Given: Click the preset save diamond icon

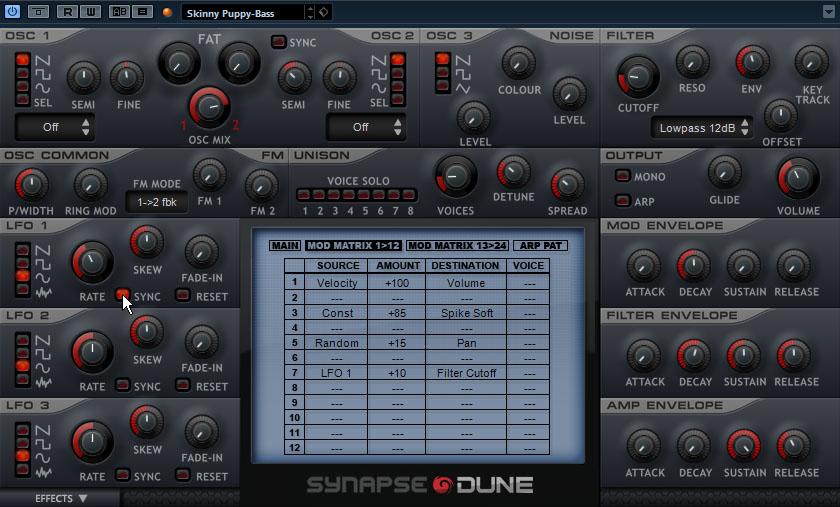Looking at the screenshot, I should pos(324,12).
